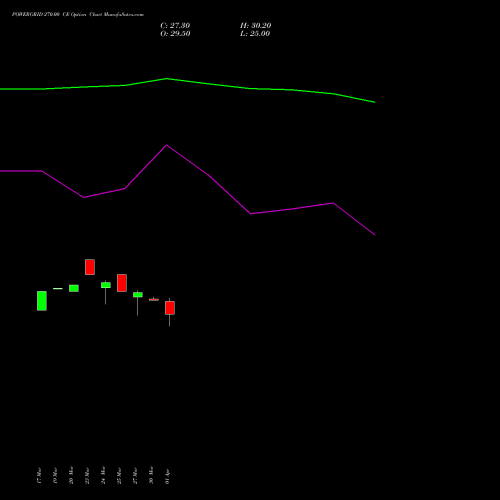Select the open value O: 29.50
Screen dimensions: 500x500
pyautogui.click(x=175, y=34)
